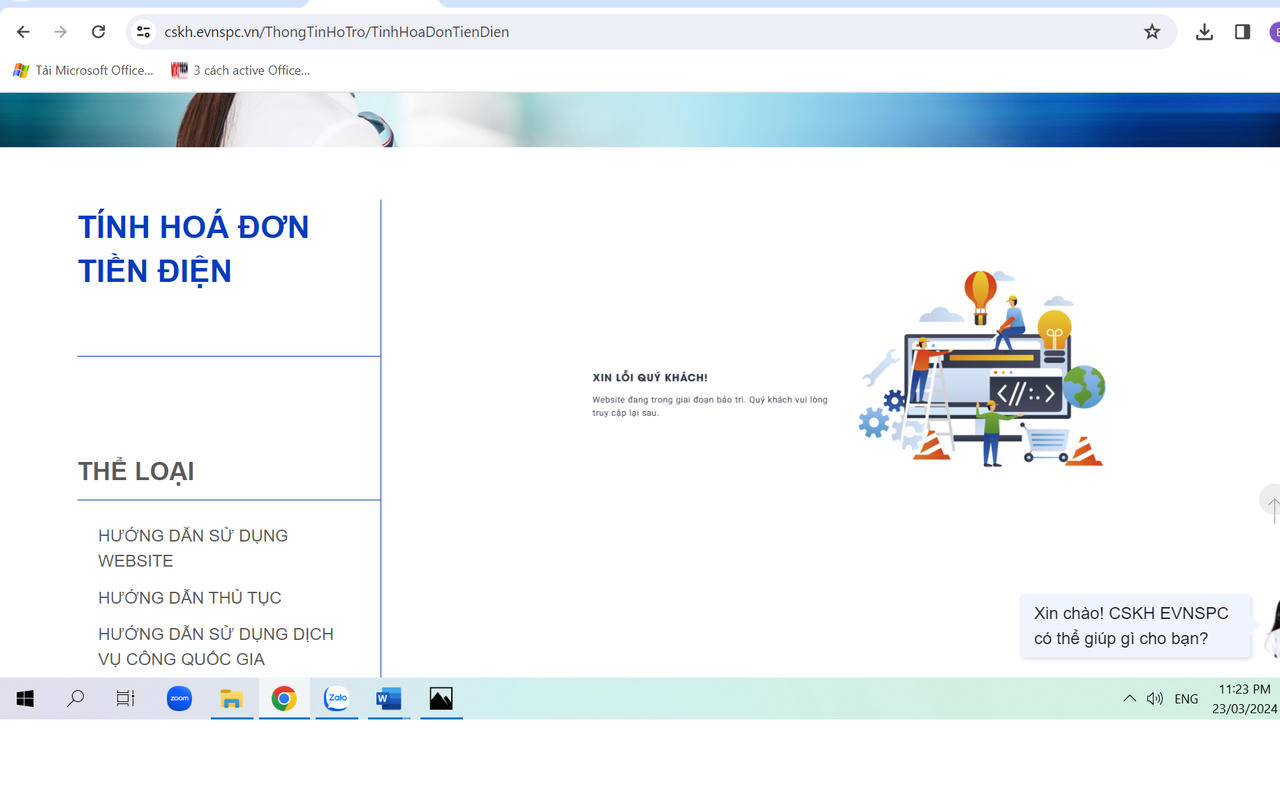
Task: Bookmark this page with the star icon
Action: click(1152, 32)
